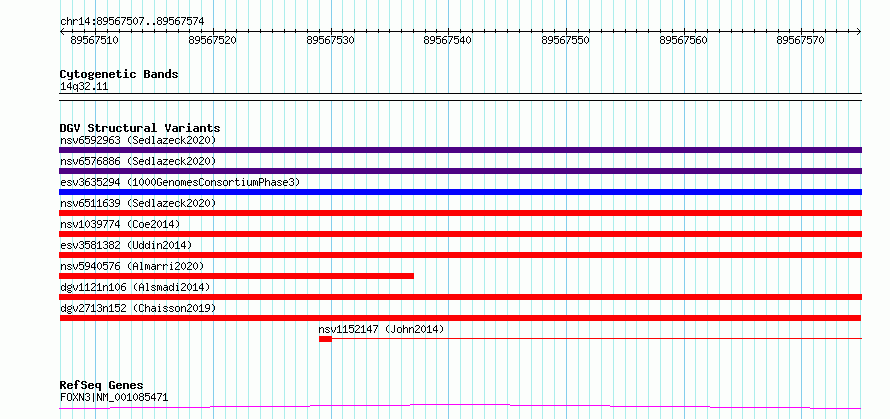Click the FOXN3|NM_001085471 gene label
Screen dimensions: 890x419
[x=114, y=397]
